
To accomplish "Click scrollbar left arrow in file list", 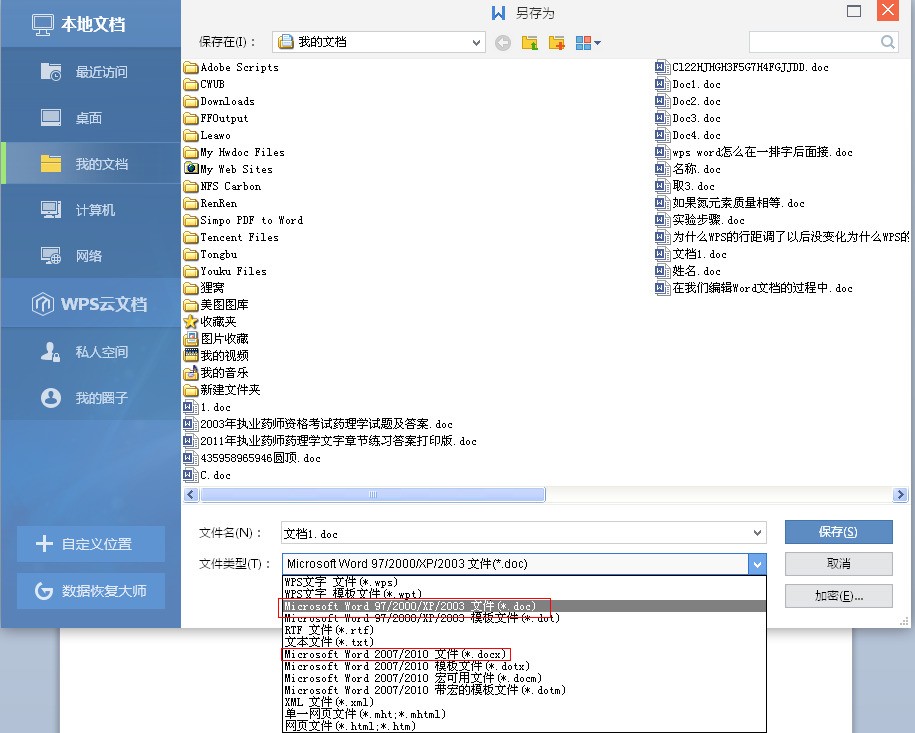I will tap(191, 495).
